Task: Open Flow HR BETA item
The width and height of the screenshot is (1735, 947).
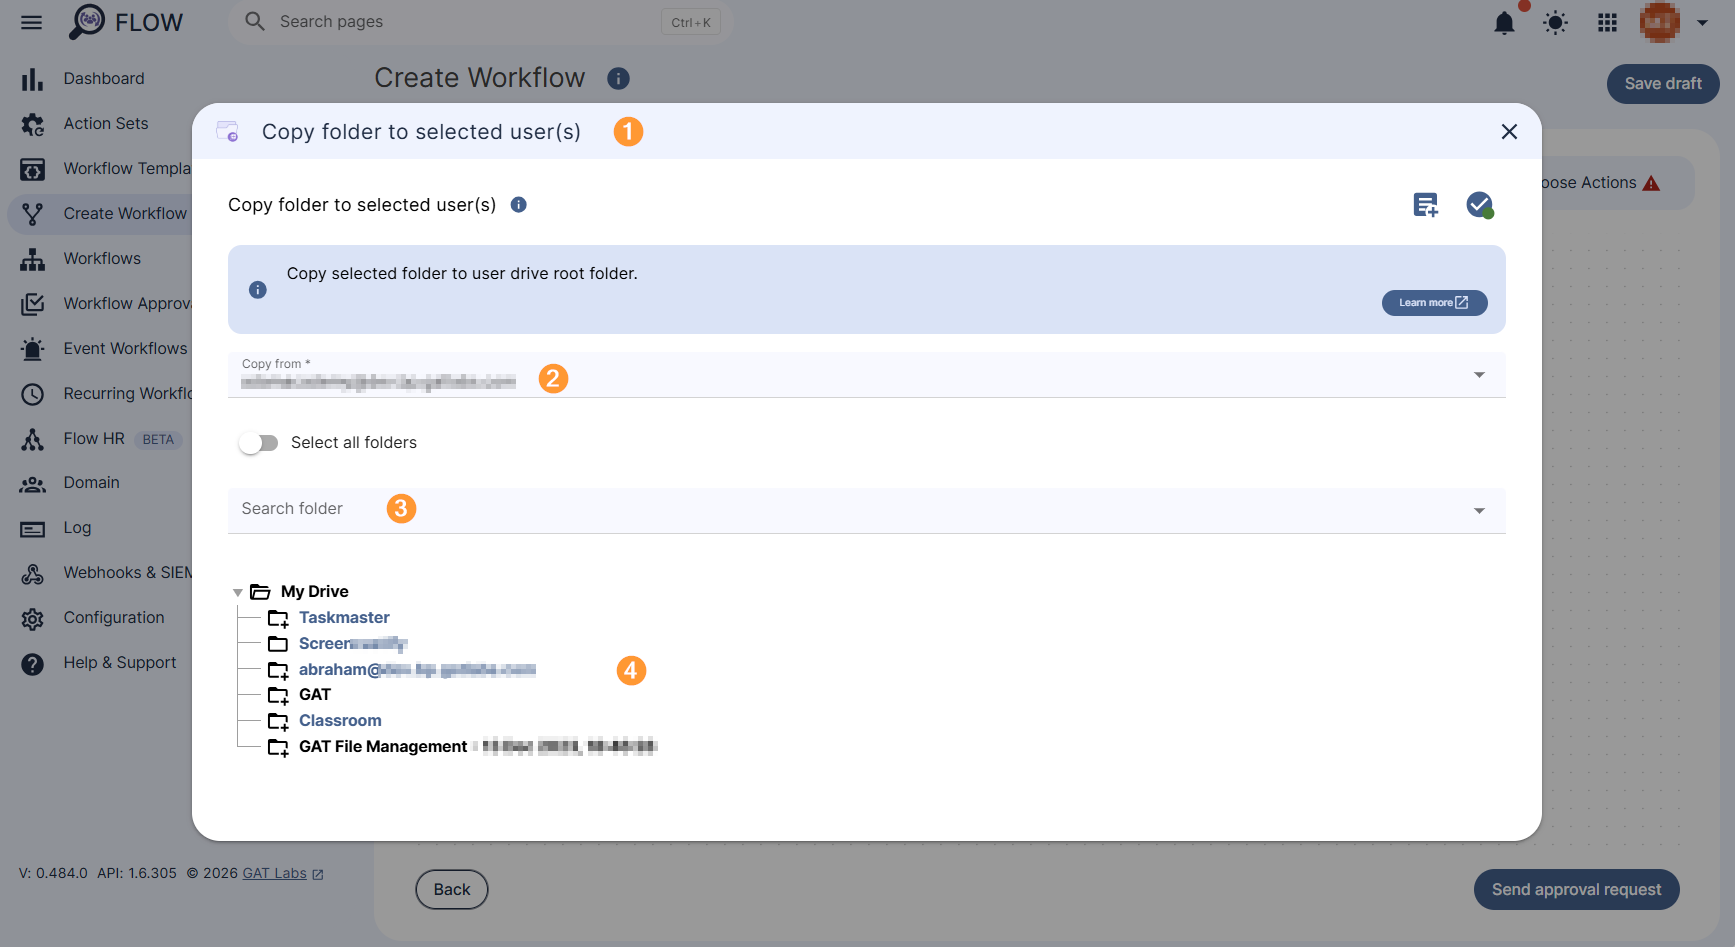Action: point(122,439)
